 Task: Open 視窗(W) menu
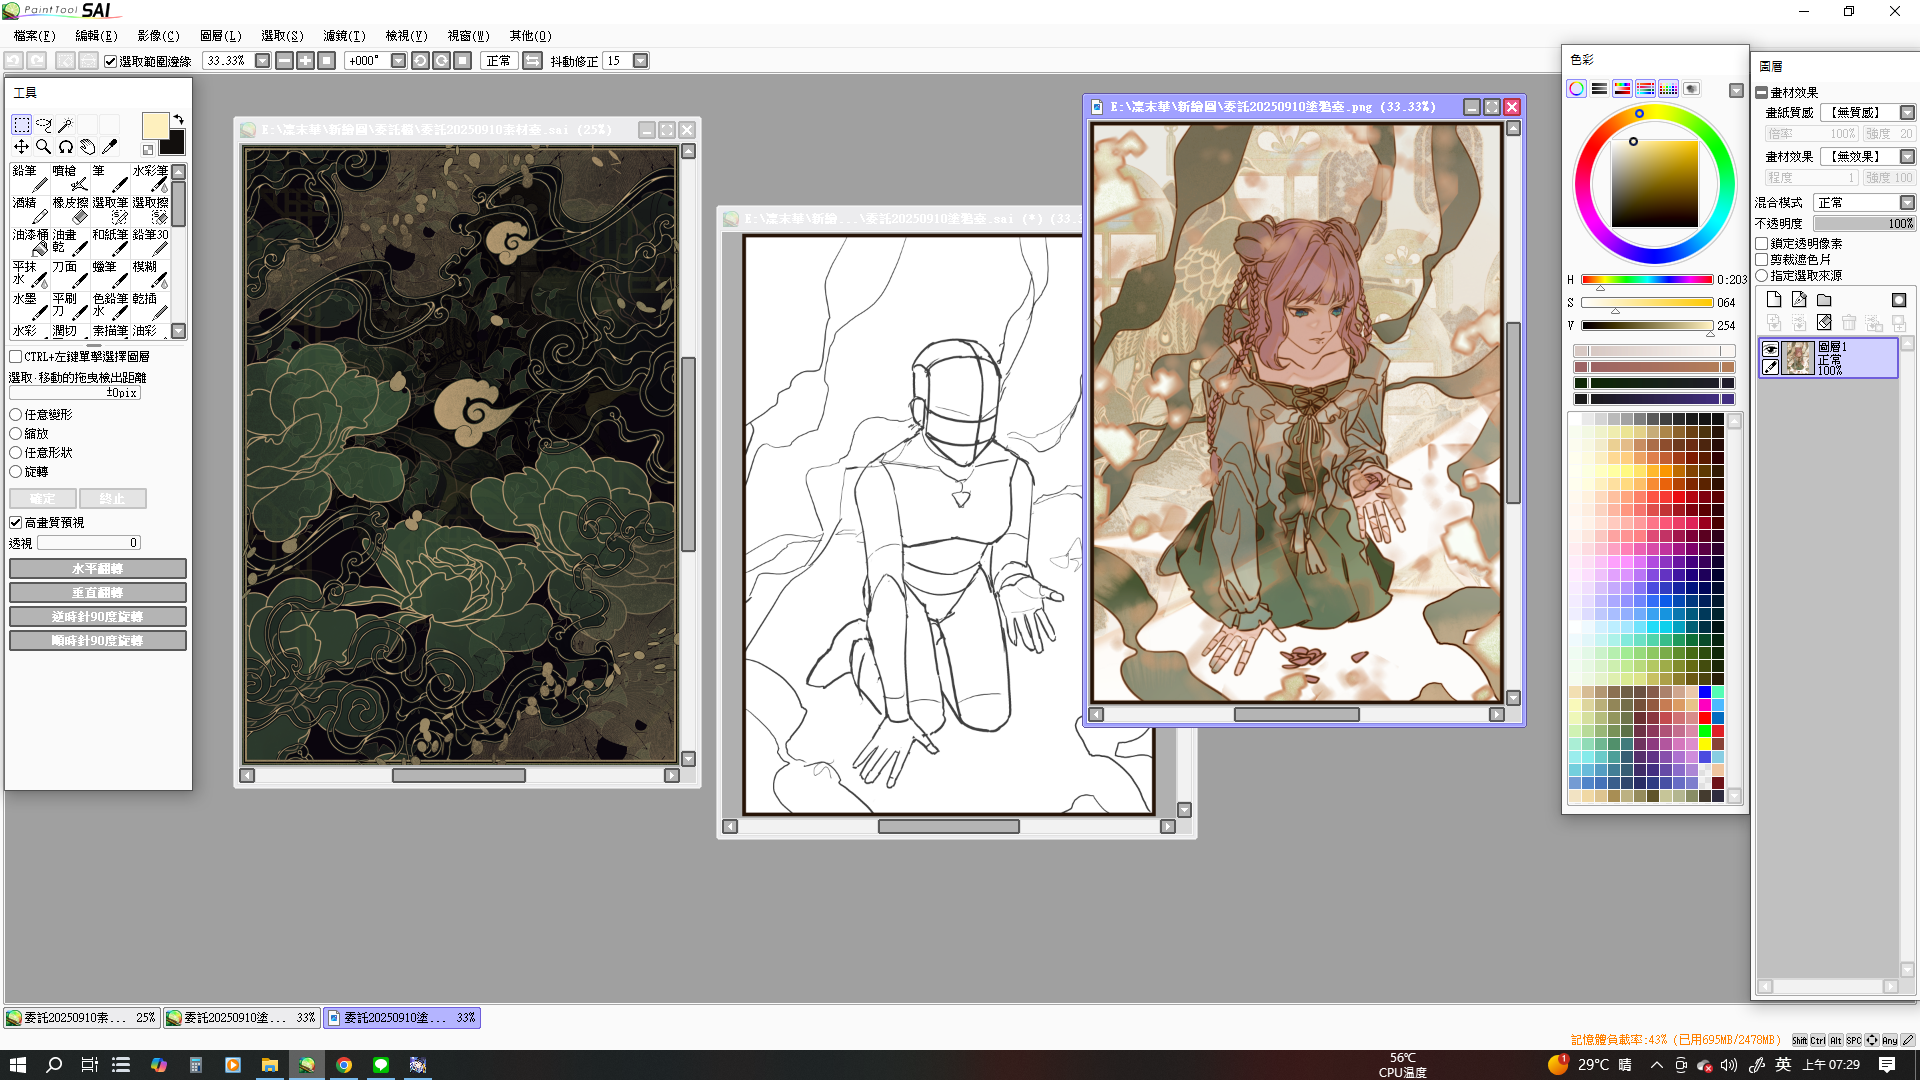pos(468,36)
